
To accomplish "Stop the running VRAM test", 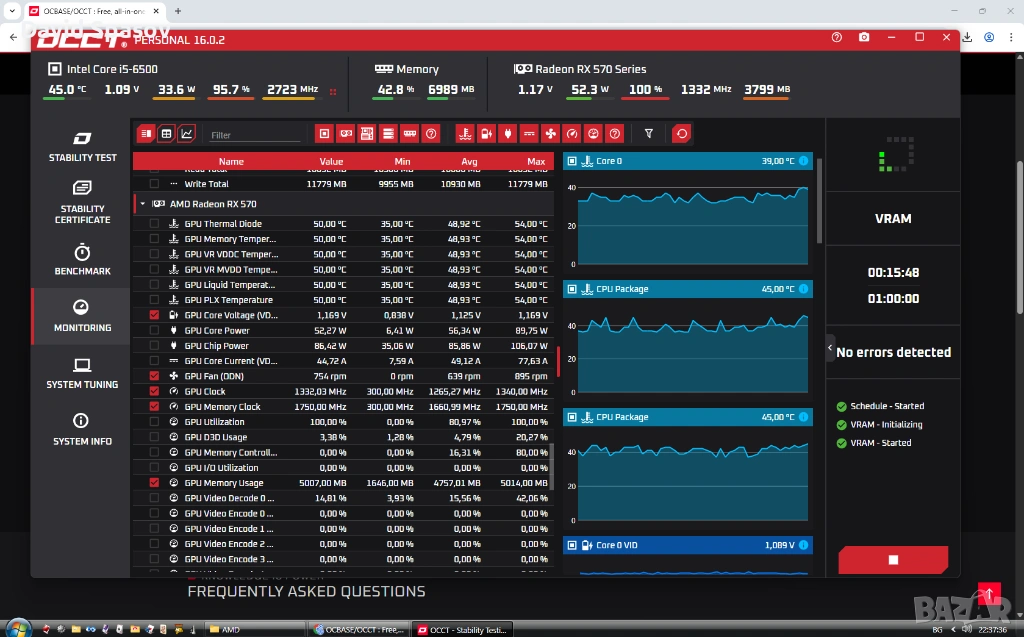I will (893, 560).
